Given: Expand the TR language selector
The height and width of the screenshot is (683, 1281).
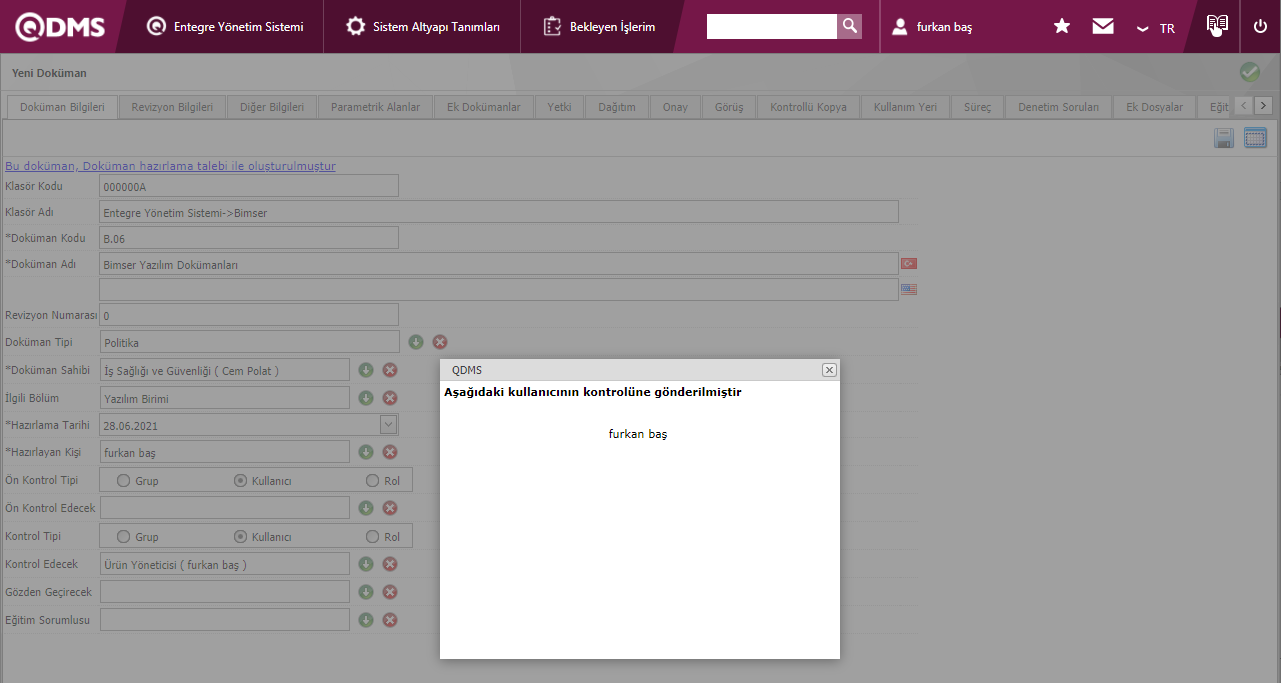Looking at the screenshot, I should (x=1155, y=28).
